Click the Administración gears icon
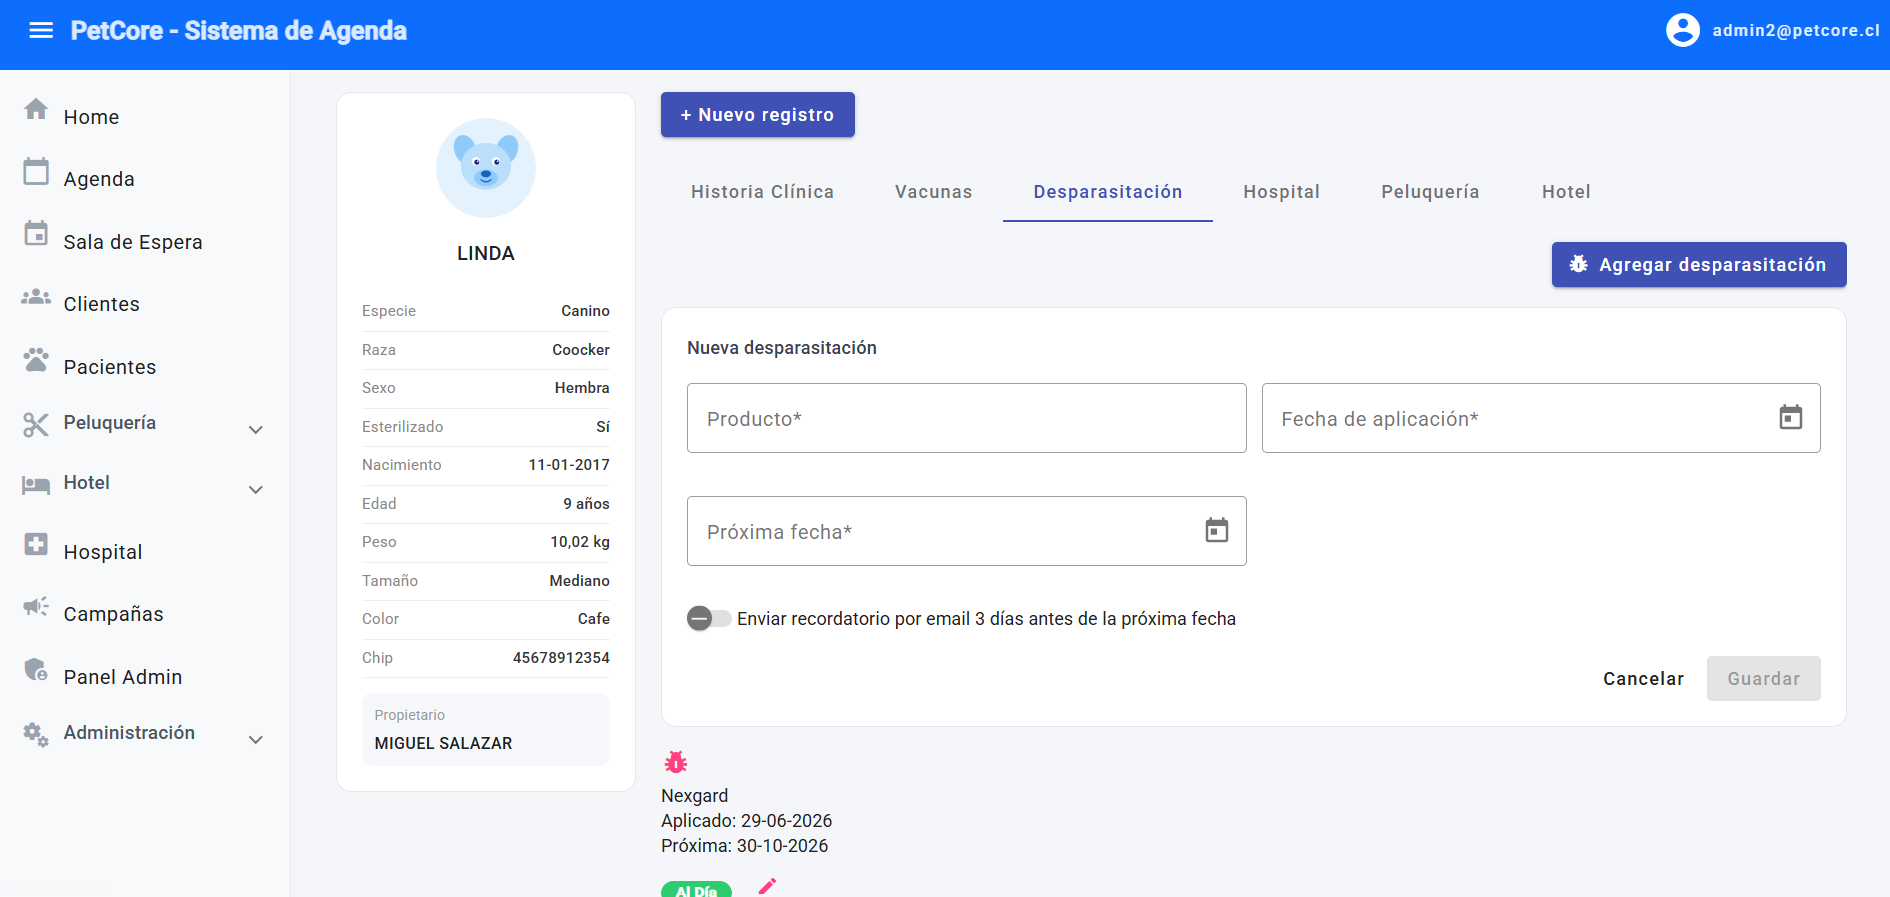The height and width of the screenshot is (897, 1890). pyautogui.click(x=36, y=735)
